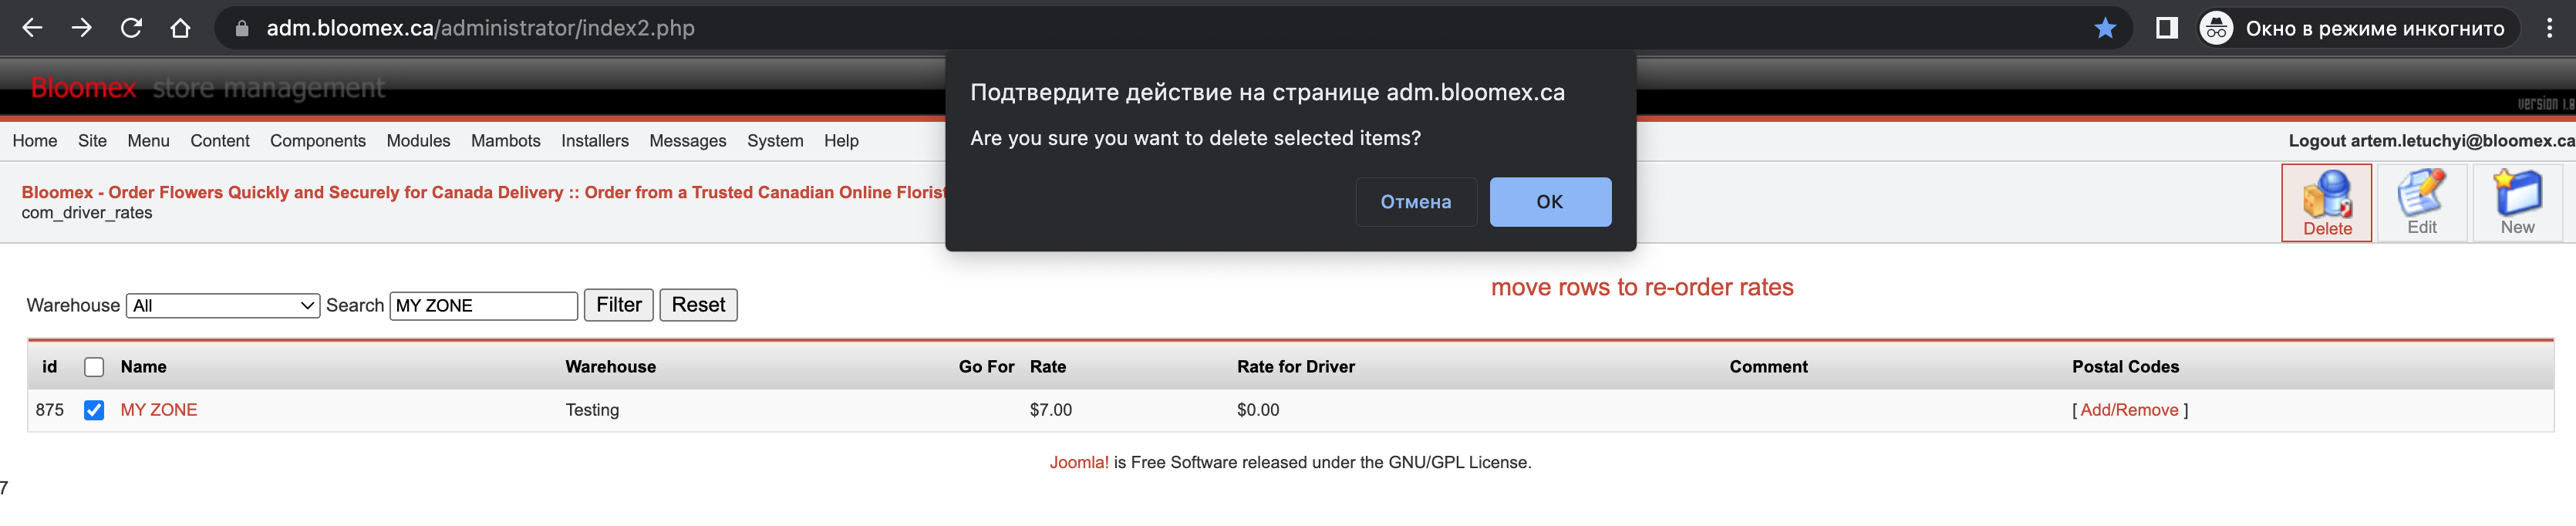Expand the Warehouse dropdown set to All
2576x526 pixels.
[x=223, y=306]
